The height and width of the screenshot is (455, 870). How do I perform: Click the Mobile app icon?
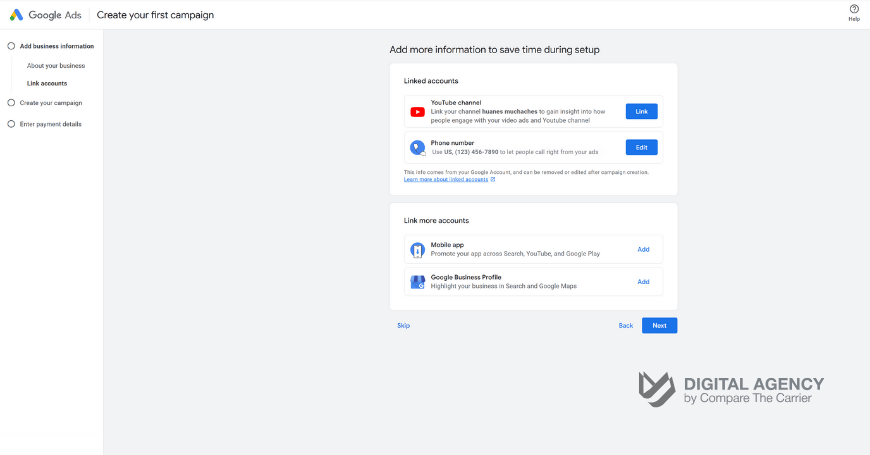tap(417, 250)
